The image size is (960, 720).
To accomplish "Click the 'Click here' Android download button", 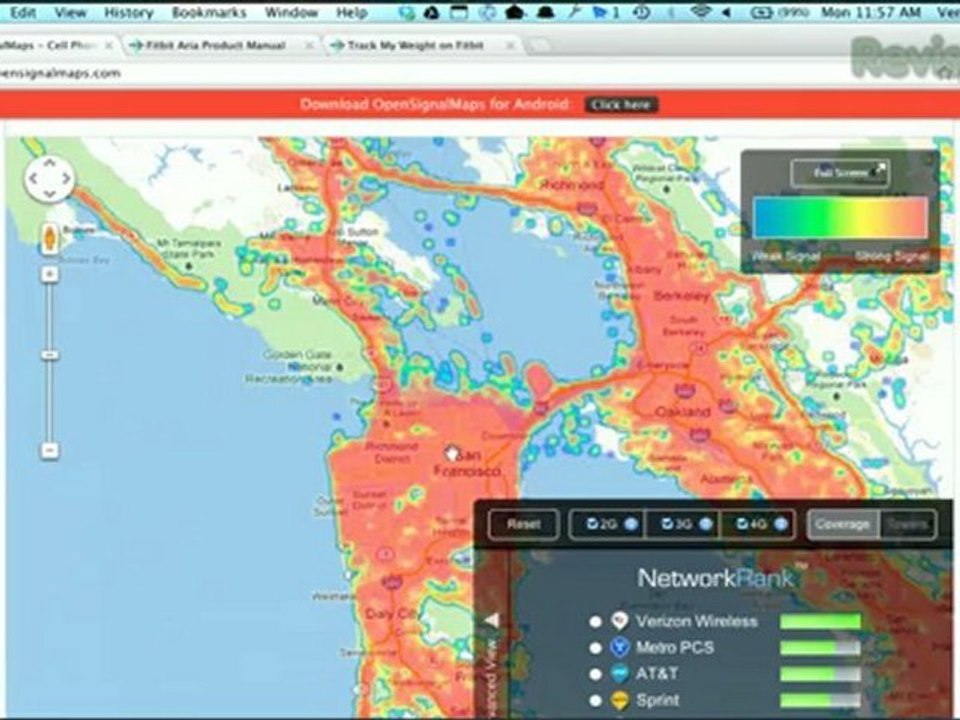I will (x=621, y=105).
